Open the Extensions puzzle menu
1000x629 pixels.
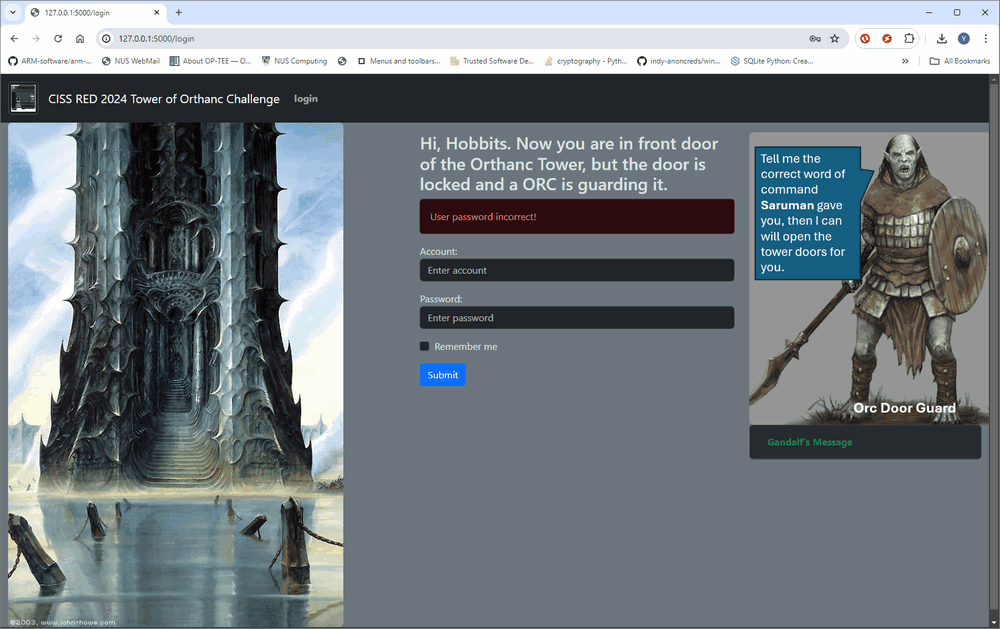[x=909, y=38]
